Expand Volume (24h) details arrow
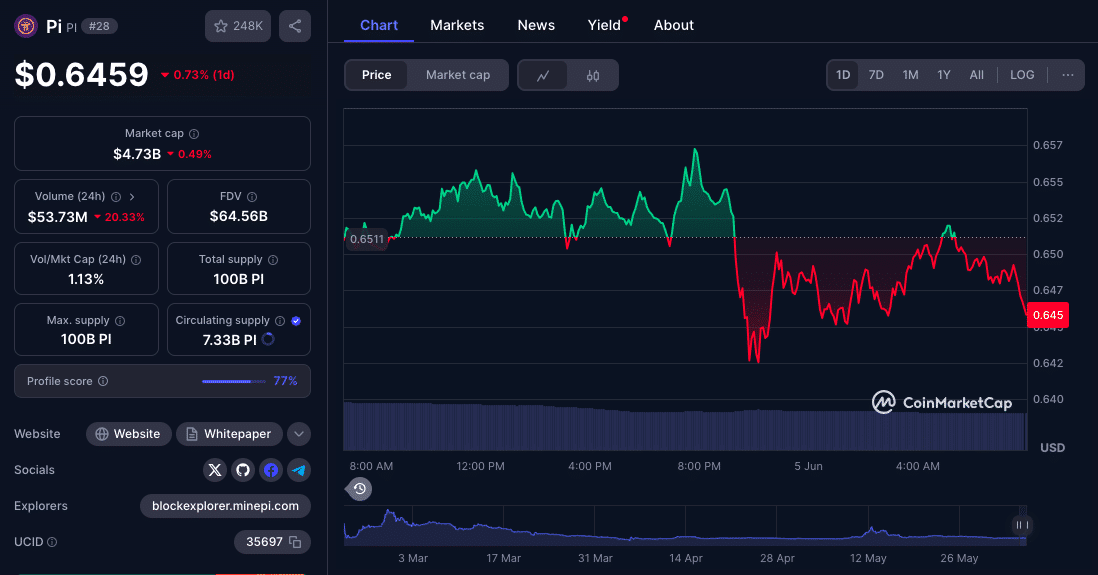Screen dimensions: 1098x575 pyautogui.click(x=132, y=197)
